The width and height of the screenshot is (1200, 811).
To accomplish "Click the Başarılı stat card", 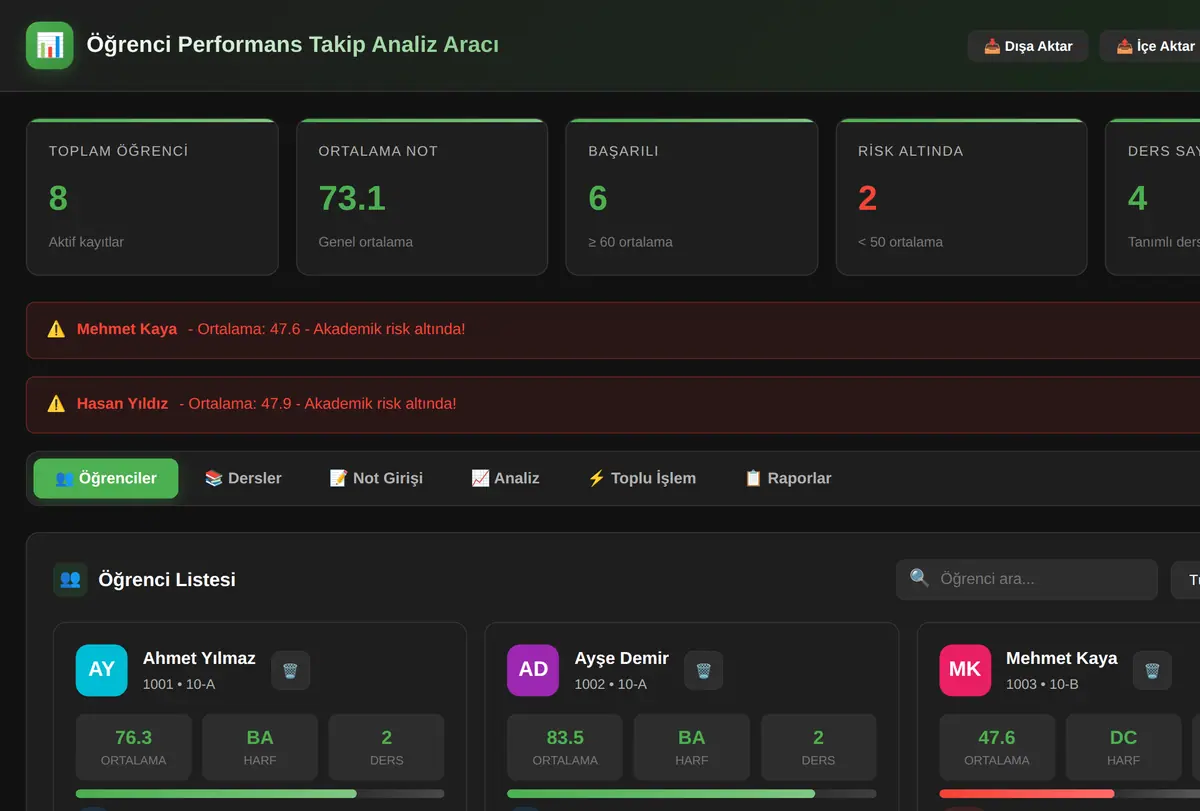I will tap(692, 197).
